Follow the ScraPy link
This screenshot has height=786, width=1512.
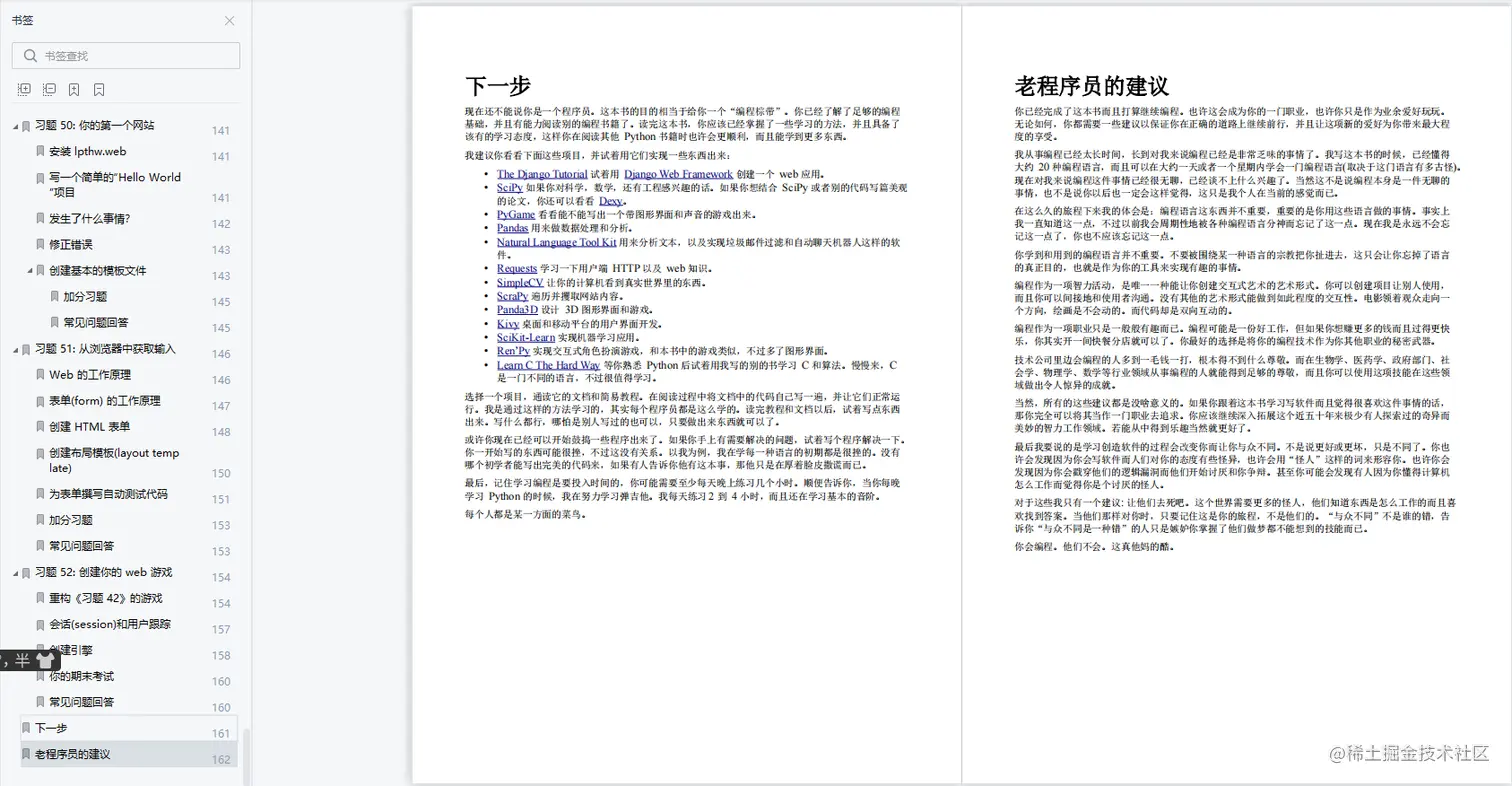pos(513,296)
